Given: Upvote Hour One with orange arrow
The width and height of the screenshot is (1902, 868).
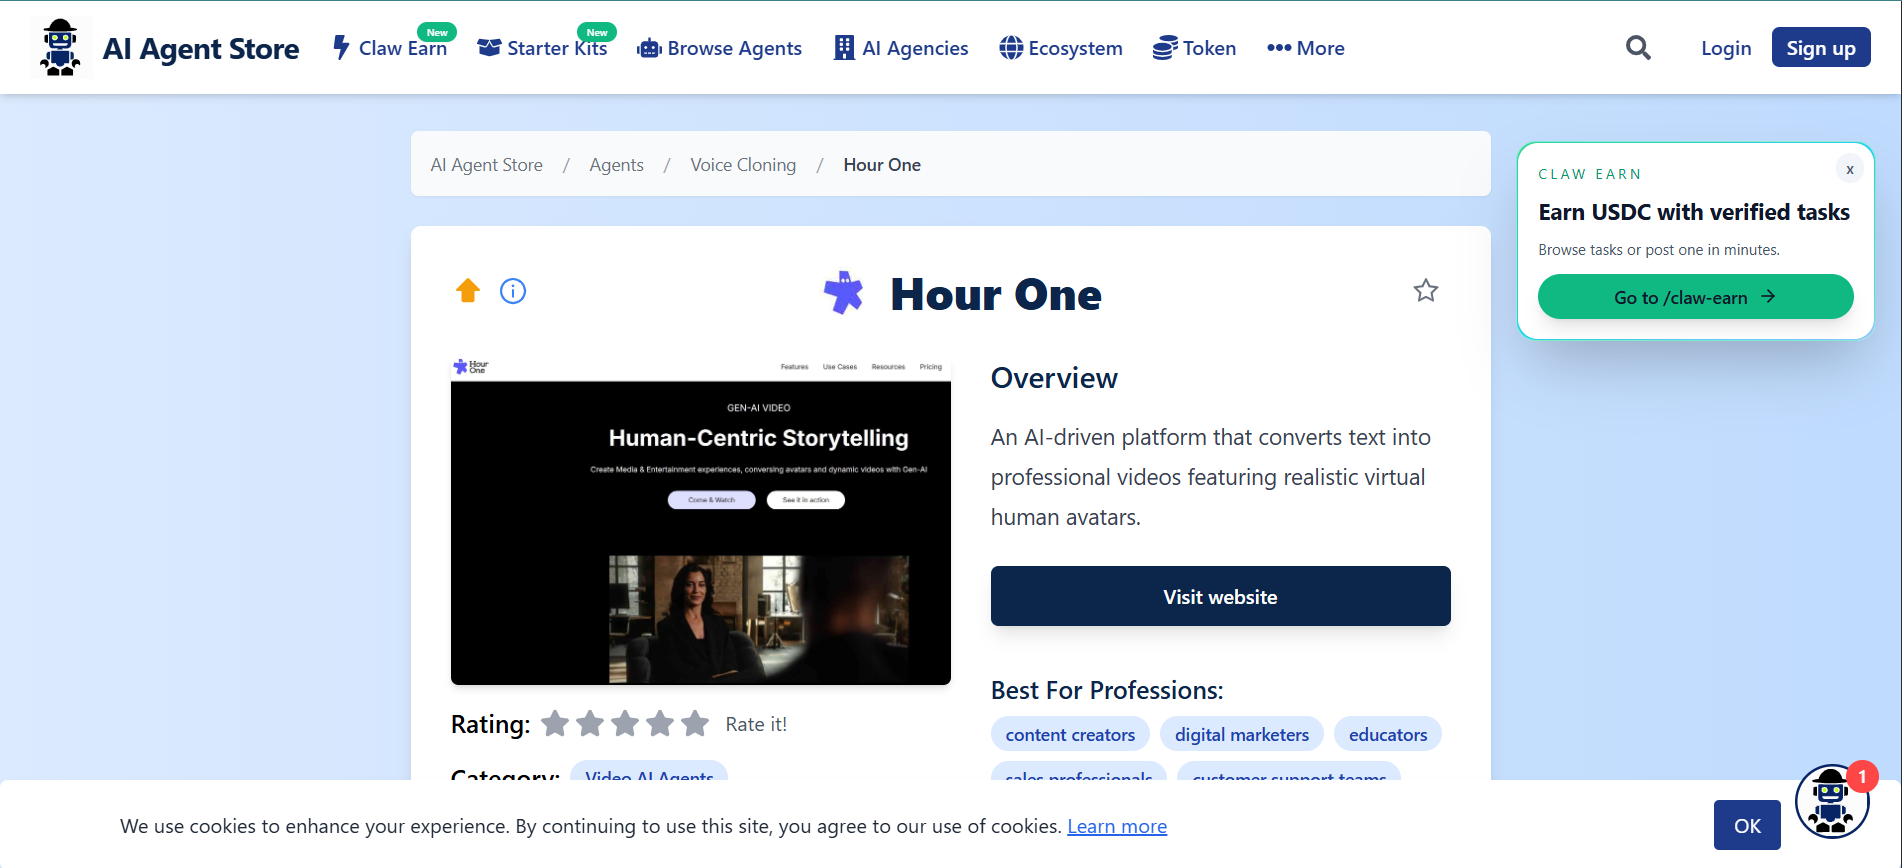Looking at the screenshot, I should 468,291.
